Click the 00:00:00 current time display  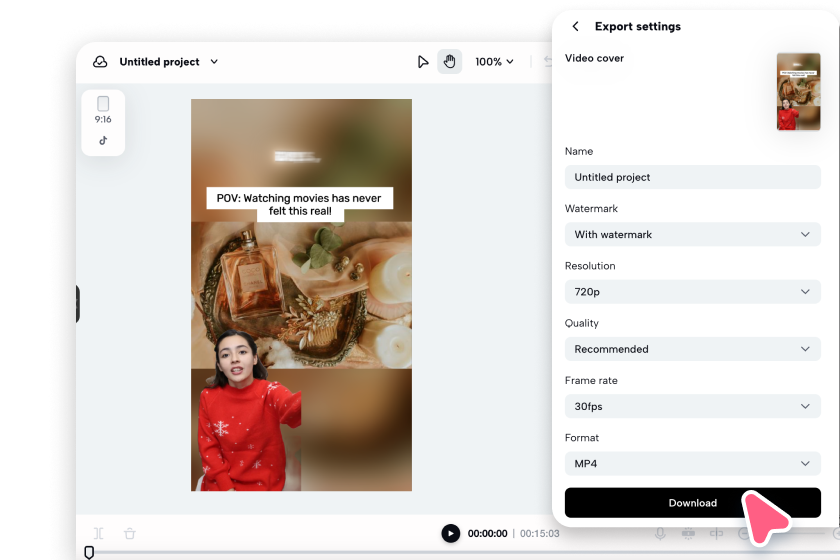tap(488, 534)
